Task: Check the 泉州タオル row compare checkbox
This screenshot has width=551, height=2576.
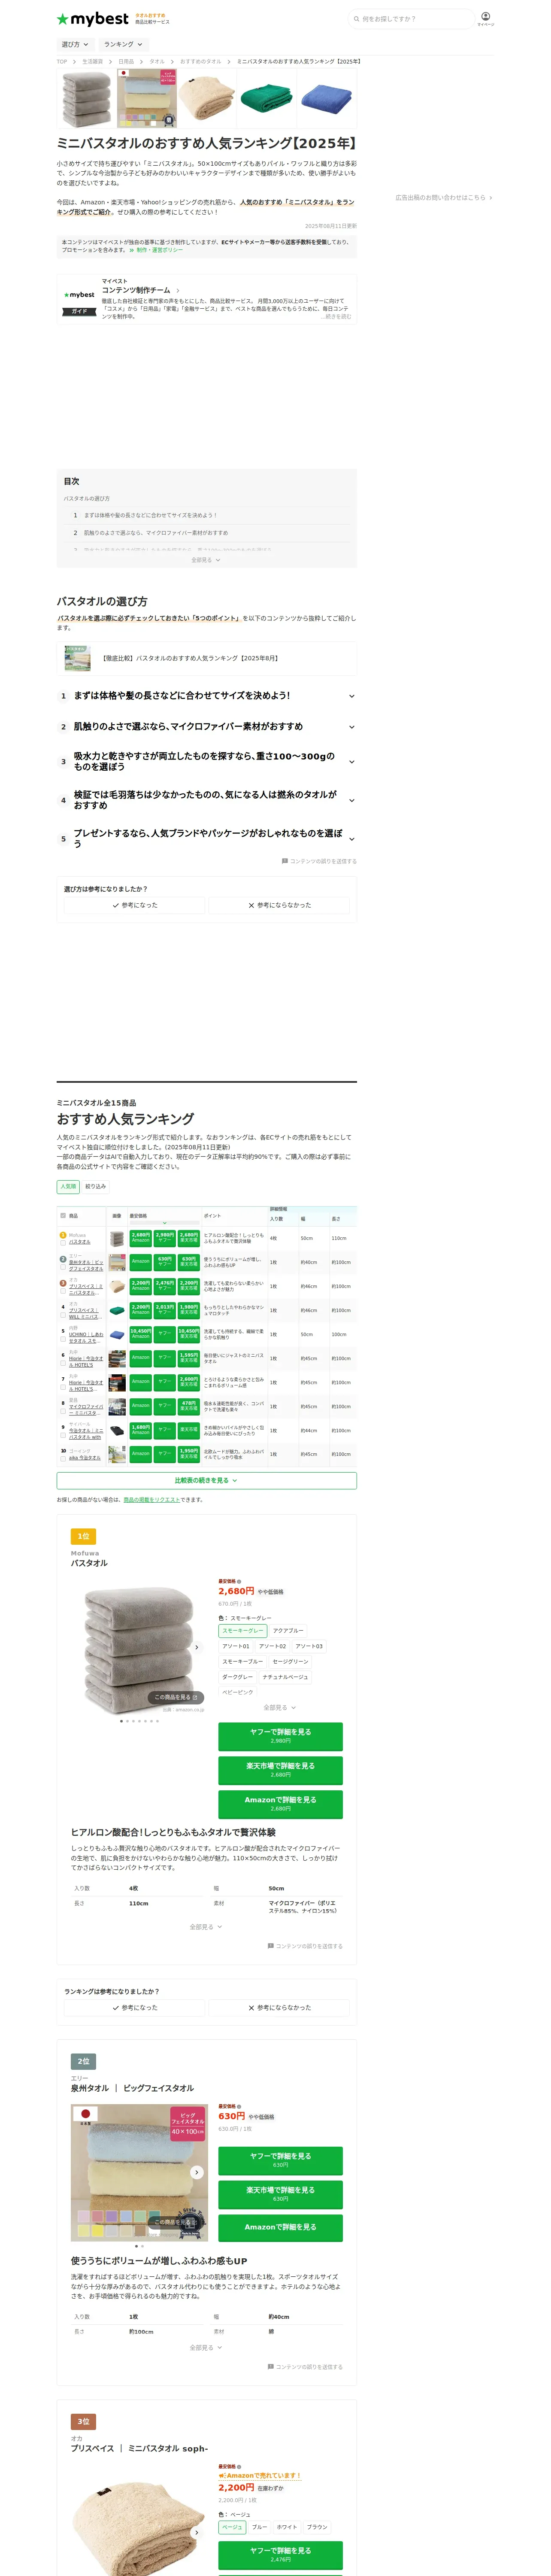Action: [63, 1268]
